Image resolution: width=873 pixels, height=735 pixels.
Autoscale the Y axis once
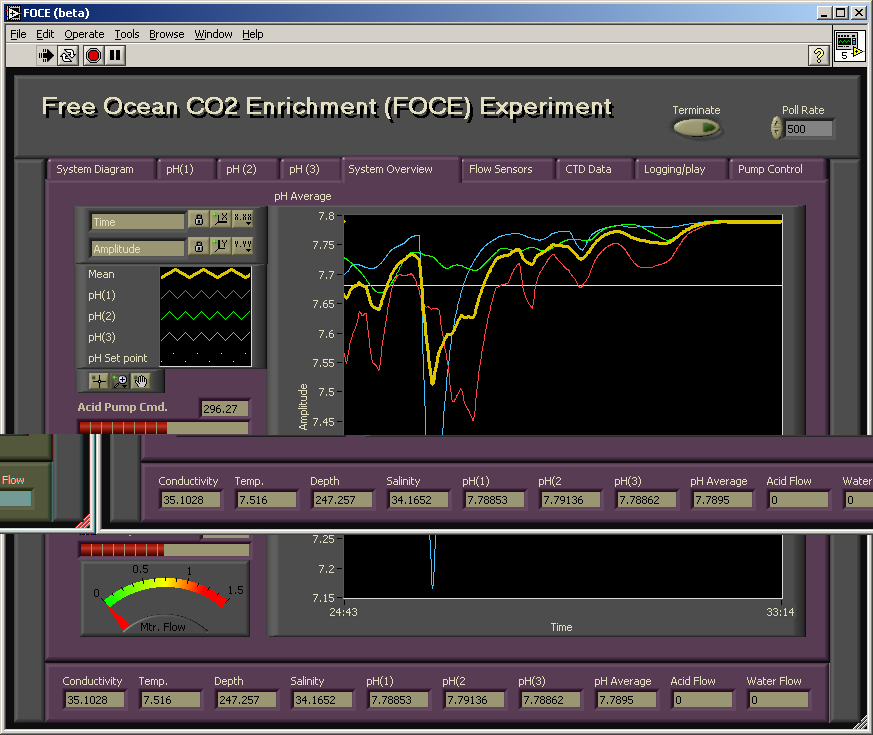point(220,245)
